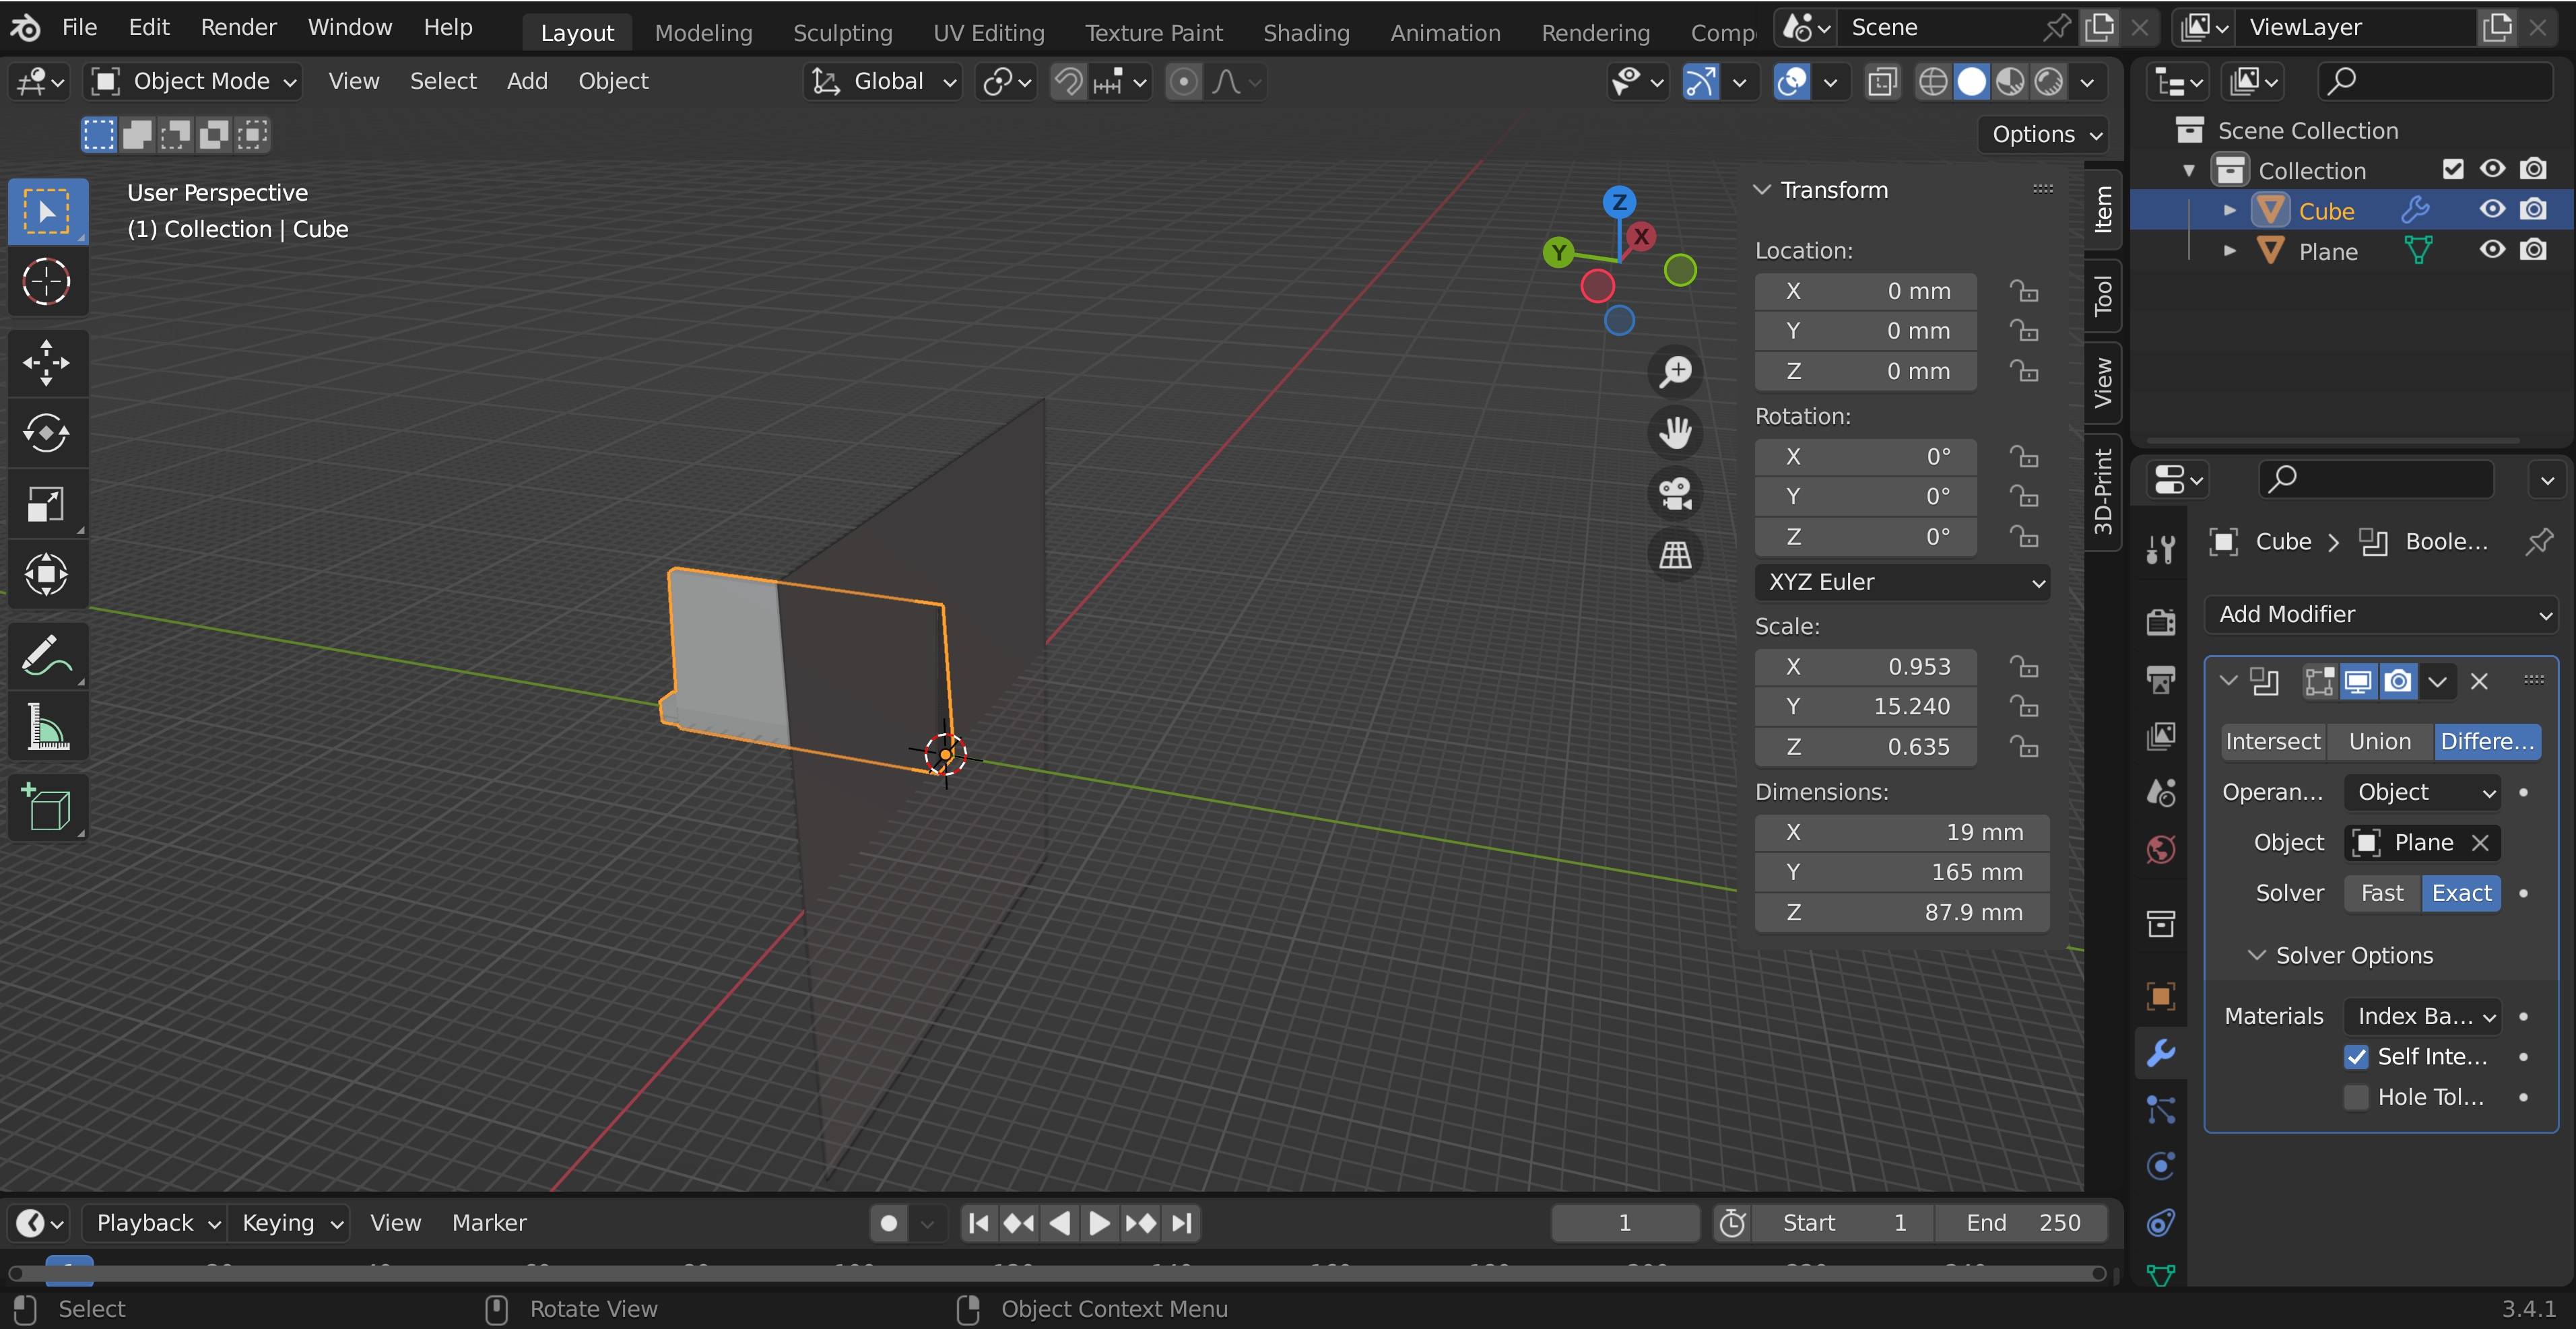Play animation forward in timeline

tap(1099, 1223)
